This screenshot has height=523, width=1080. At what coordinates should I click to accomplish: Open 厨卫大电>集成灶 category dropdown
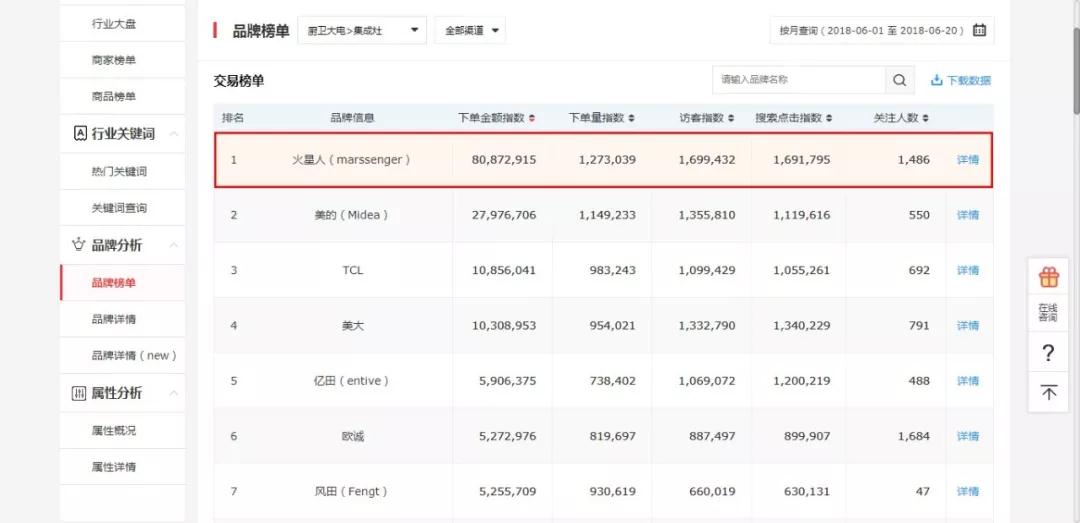(x=362, y=30)
